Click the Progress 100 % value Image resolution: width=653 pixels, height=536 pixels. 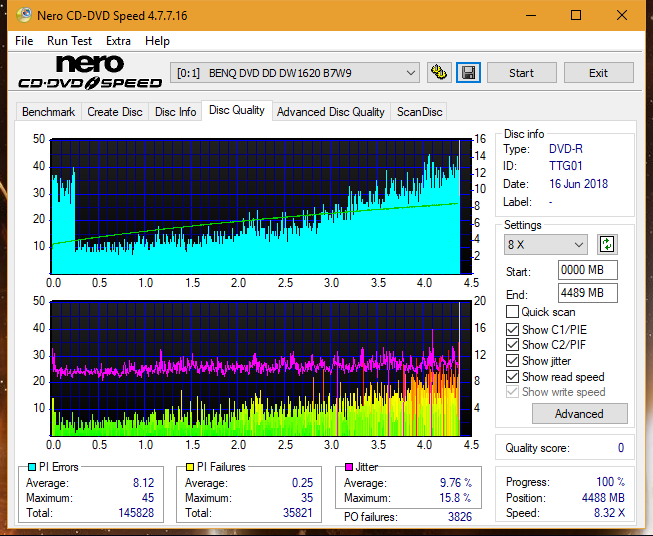tap(611, 482)
